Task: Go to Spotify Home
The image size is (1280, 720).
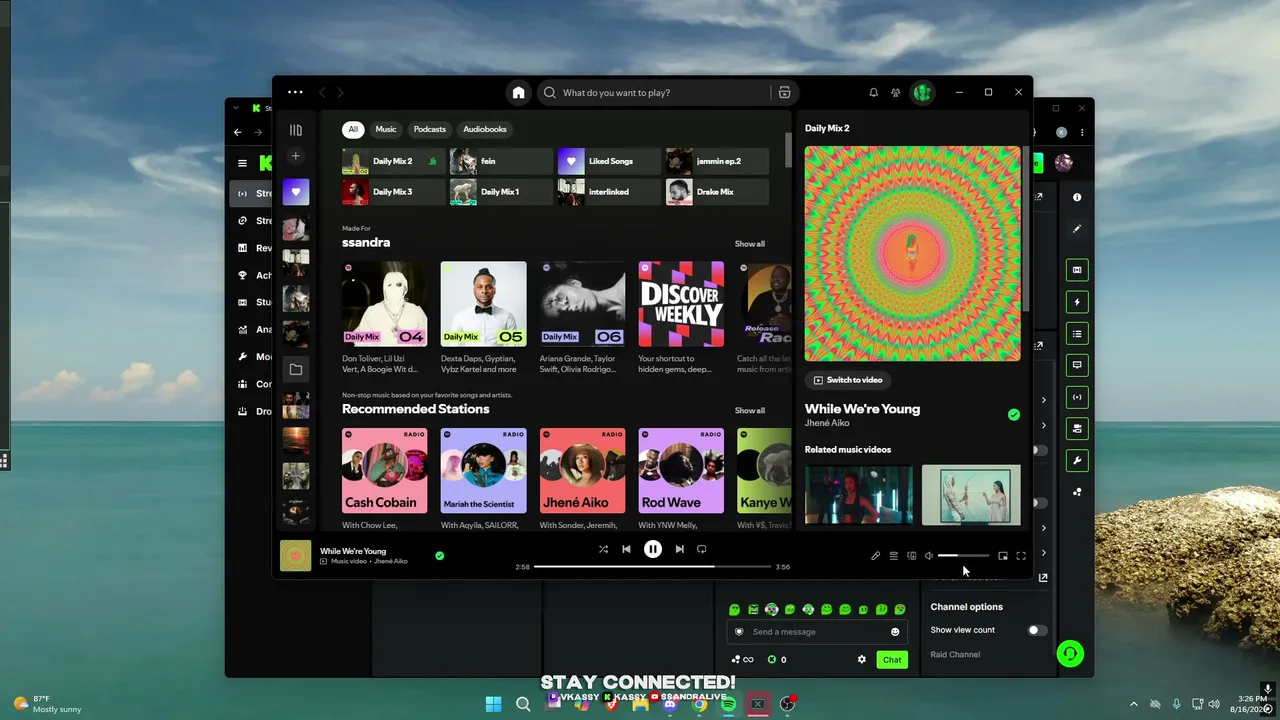Action: coord(518,93)
